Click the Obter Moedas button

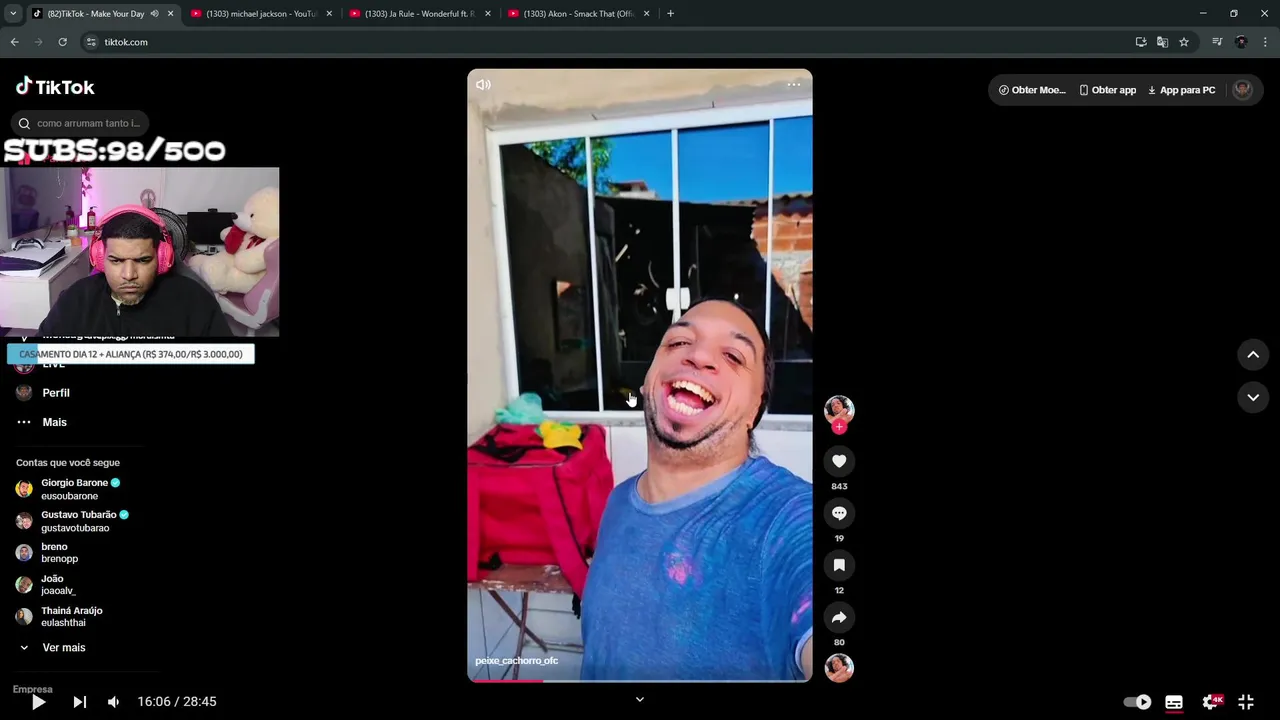coord(1032,90)
